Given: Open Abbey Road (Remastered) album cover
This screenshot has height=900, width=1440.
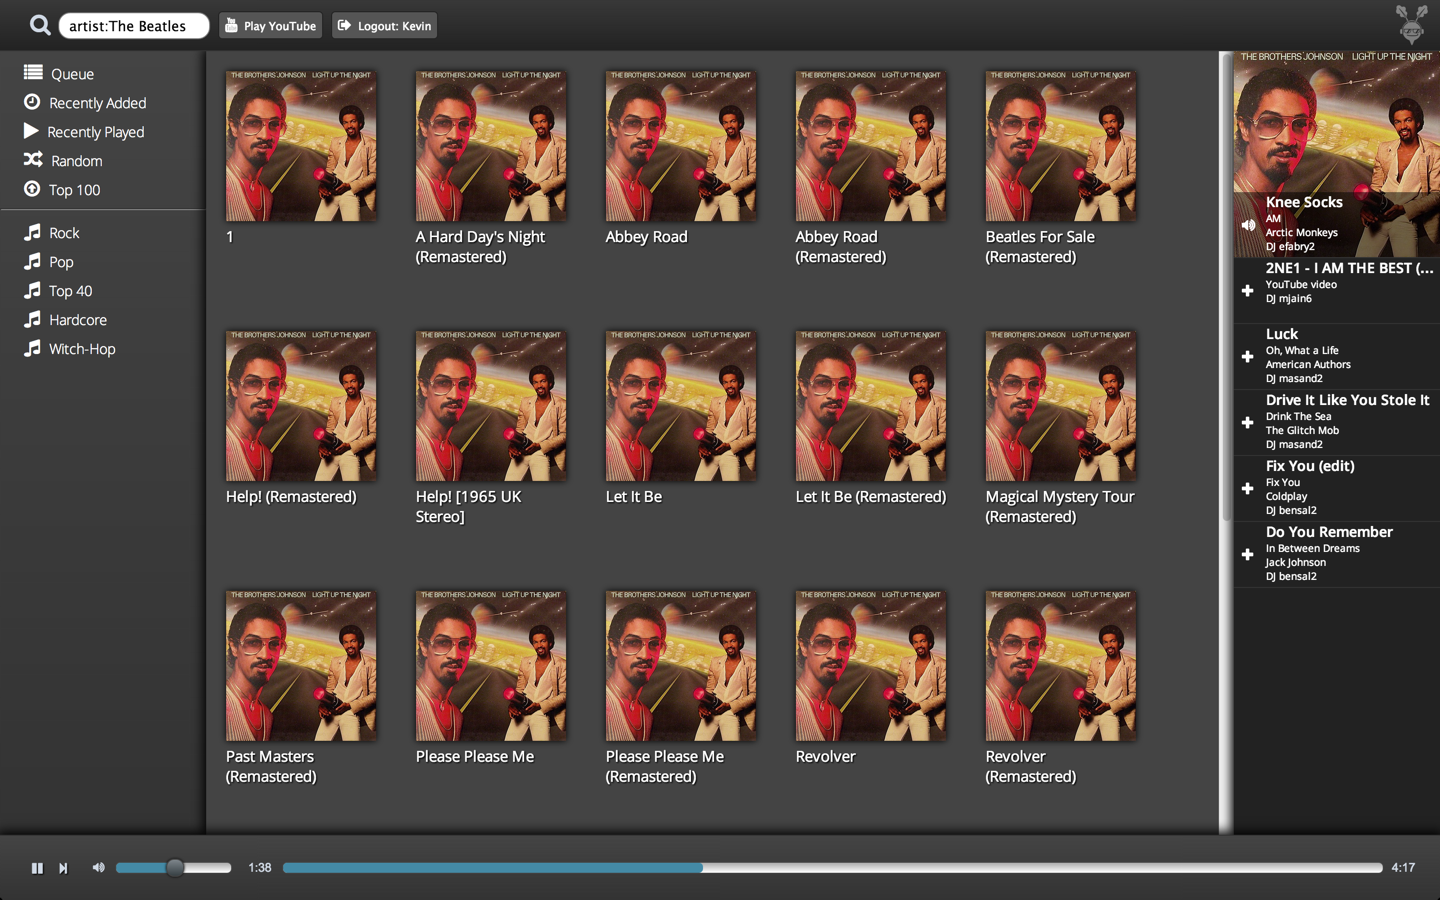Looking at the screenshot, I should tap(871, 146).
